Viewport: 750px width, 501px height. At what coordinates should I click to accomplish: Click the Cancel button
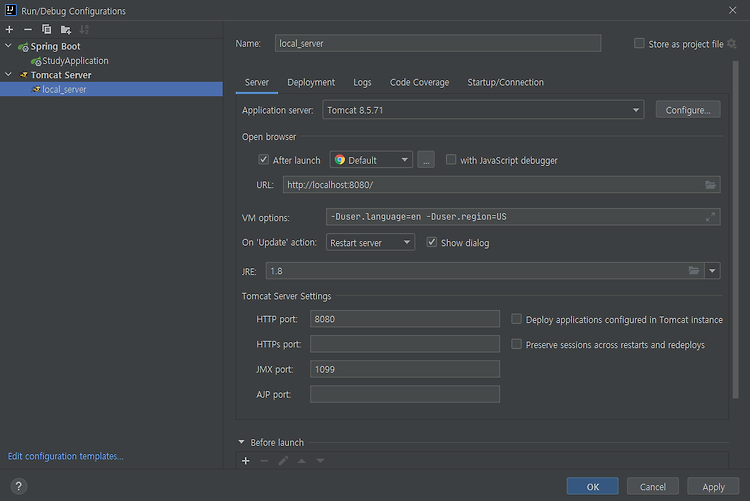tap(652, 487)
